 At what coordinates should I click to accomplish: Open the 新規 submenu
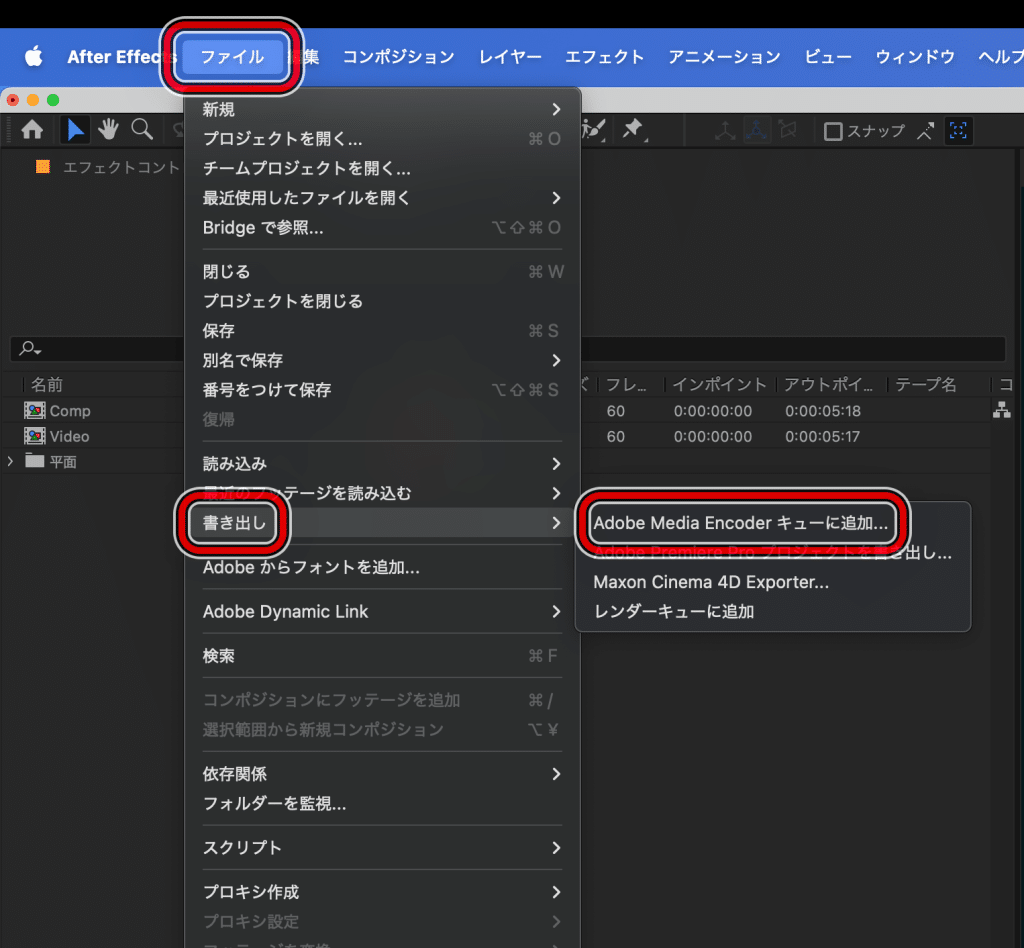(x=380, y=109)
